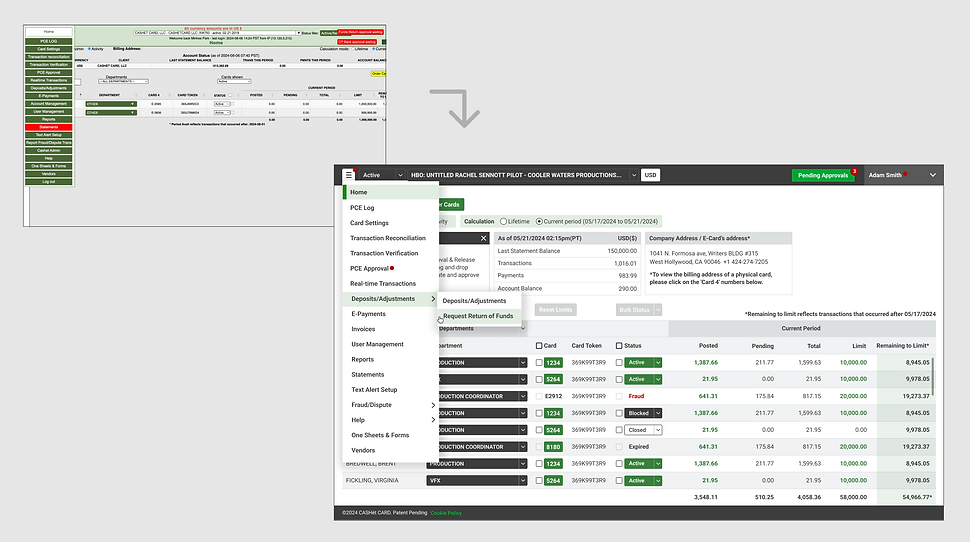Open Real-time Transactions in new menu
The height and width of the screenshot is (542, 970).
(383, 283)
